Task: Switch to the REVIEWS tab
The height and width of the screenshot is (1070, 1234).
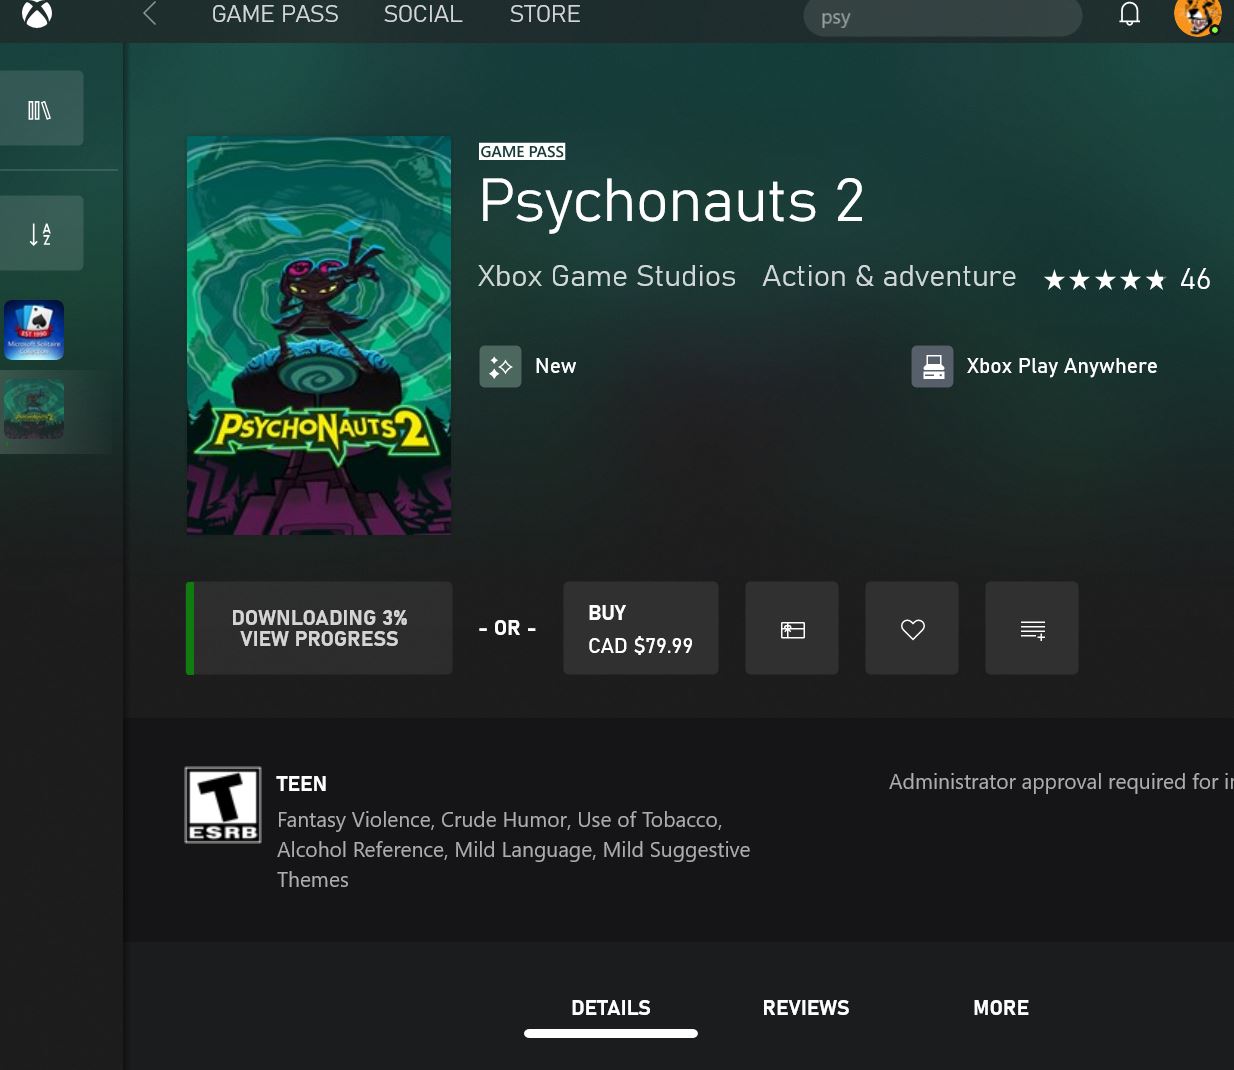Action: coord(806,1008)
